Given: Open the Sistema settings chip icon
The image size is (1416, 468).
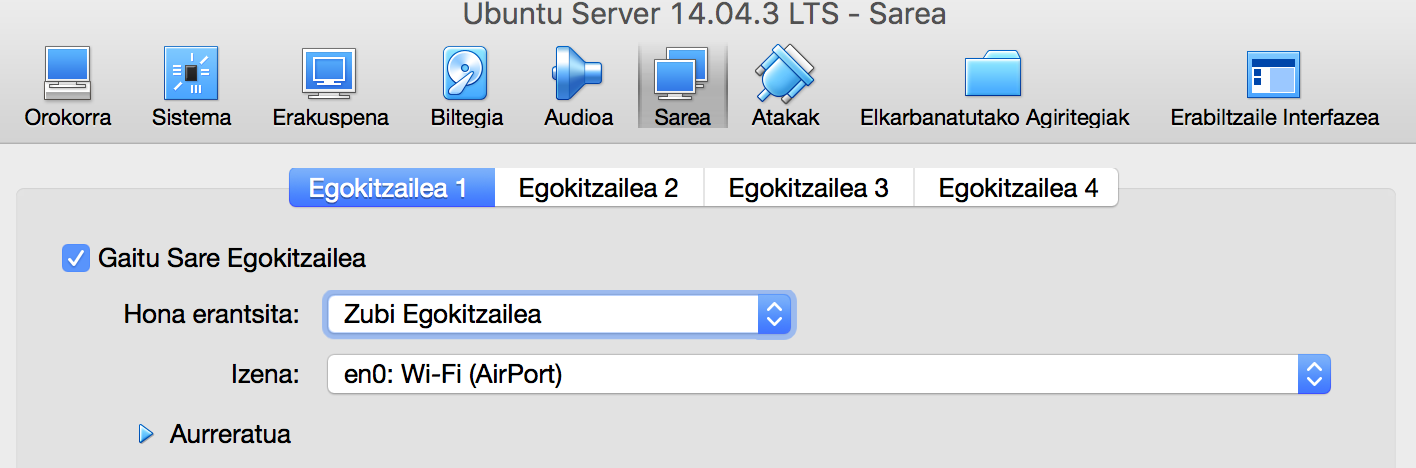Looking at the screenshot, I should pos(191,75).
